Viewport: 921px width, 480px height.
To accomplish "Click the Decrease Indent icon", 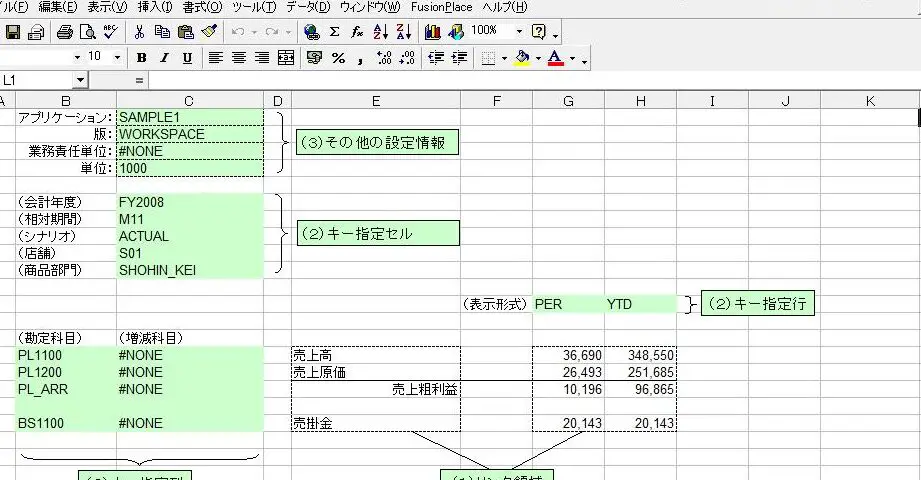I will pyautogui.click(x=436, y=58).
